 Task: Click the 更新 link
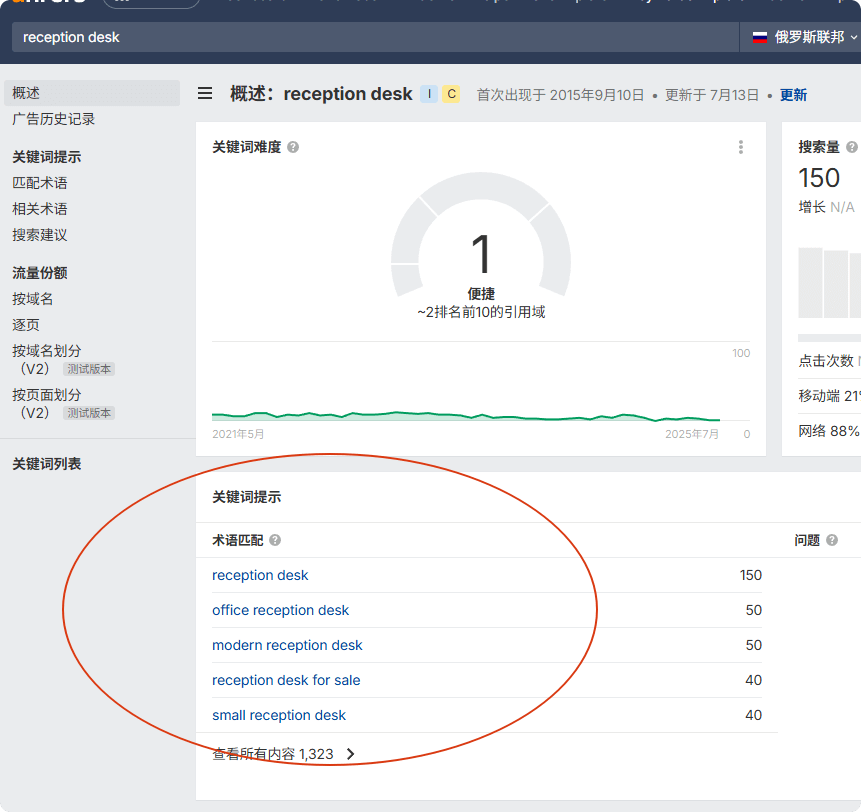793,95
